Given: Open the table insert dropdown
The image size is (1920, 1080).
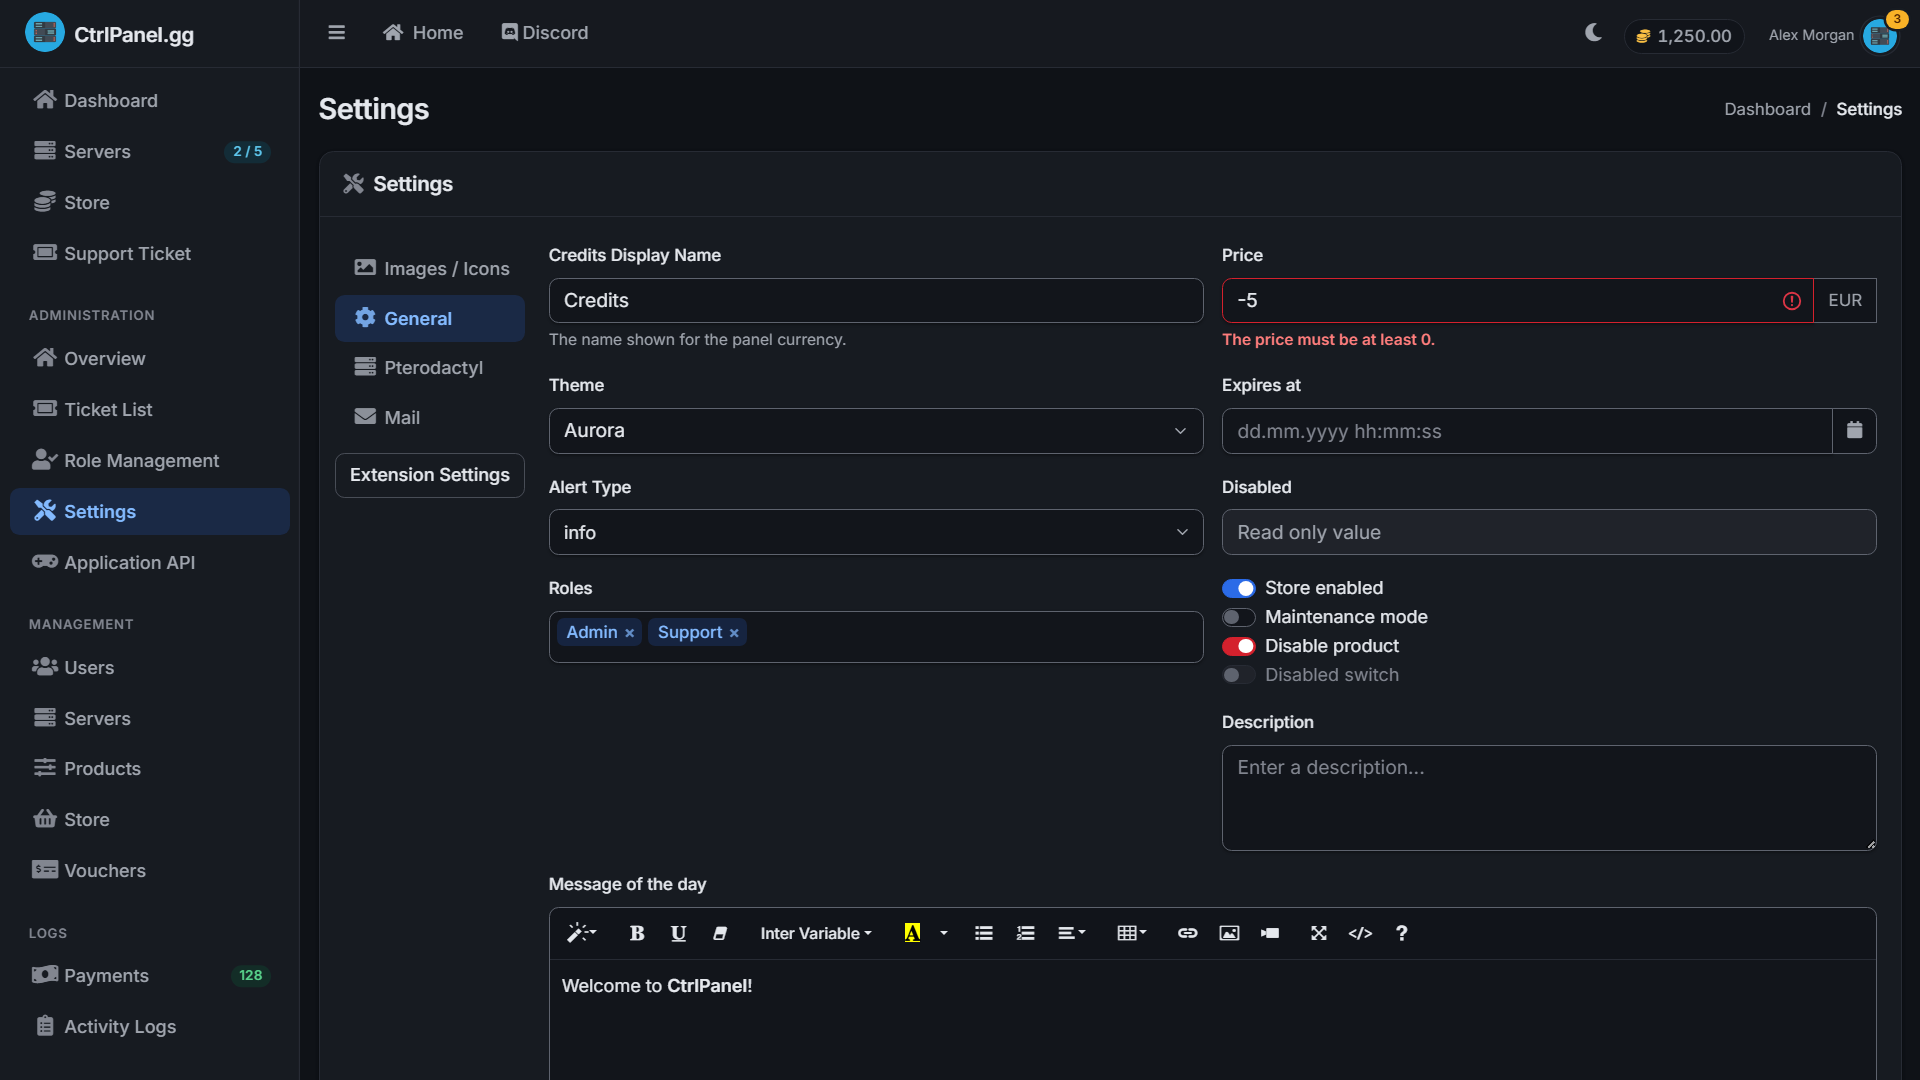Looking at the screenshot, I should (1131, 933).
